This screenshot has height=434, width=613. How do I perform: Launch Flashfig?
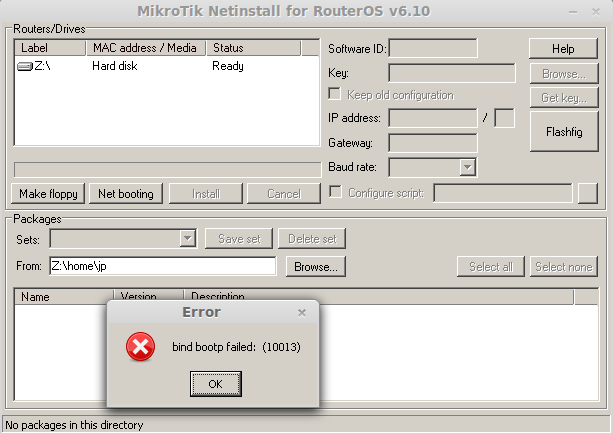pos(564,132)
